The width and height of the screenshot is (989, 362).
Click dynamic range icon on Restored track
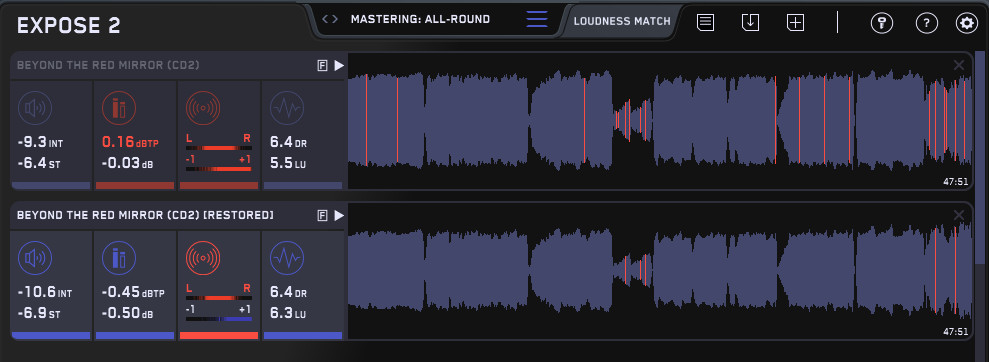287,258
